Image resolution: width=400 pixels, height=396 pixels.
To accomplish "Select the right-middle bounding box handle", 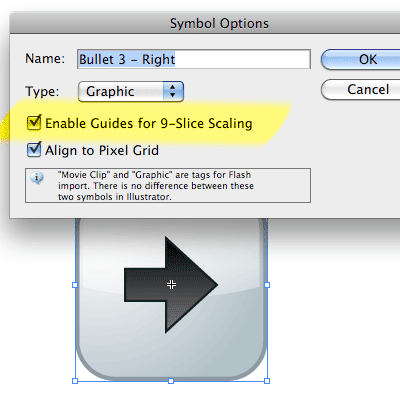I will pyautogui.click(x=267, y=285).
